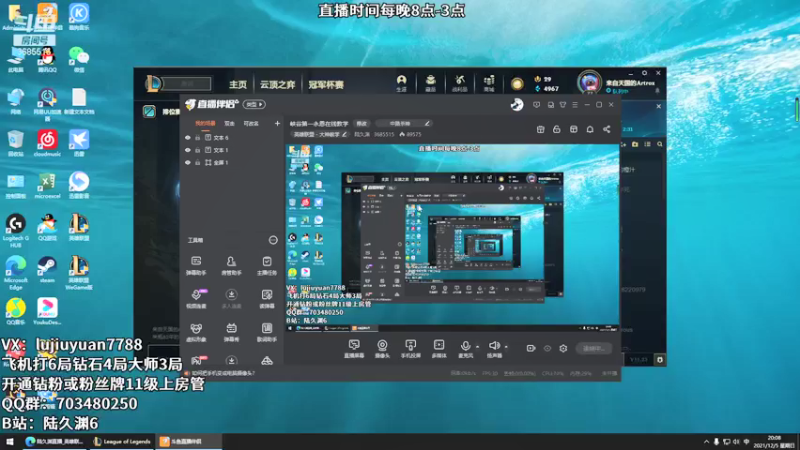800x450 pixels.
Task: Mute the 麦克风 microphone
Action: click(465, 349)
